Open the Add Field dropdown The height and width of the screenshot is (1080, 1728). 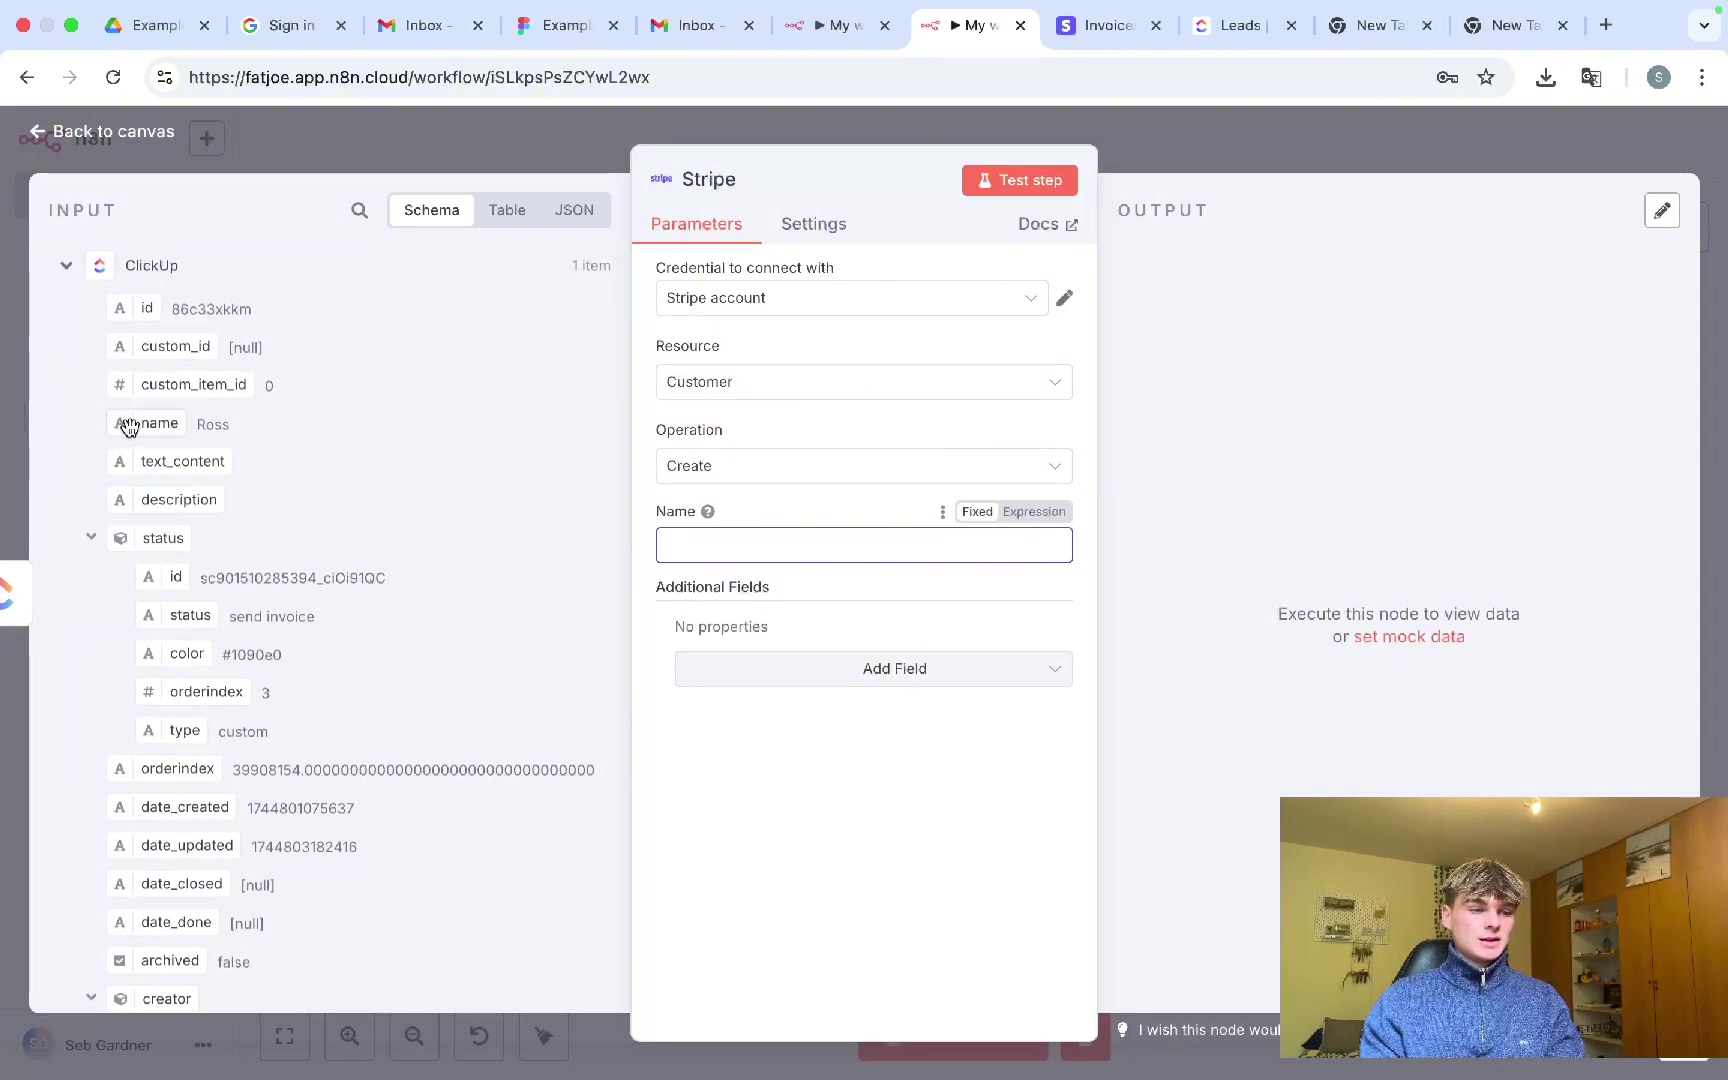click(873, 669)
